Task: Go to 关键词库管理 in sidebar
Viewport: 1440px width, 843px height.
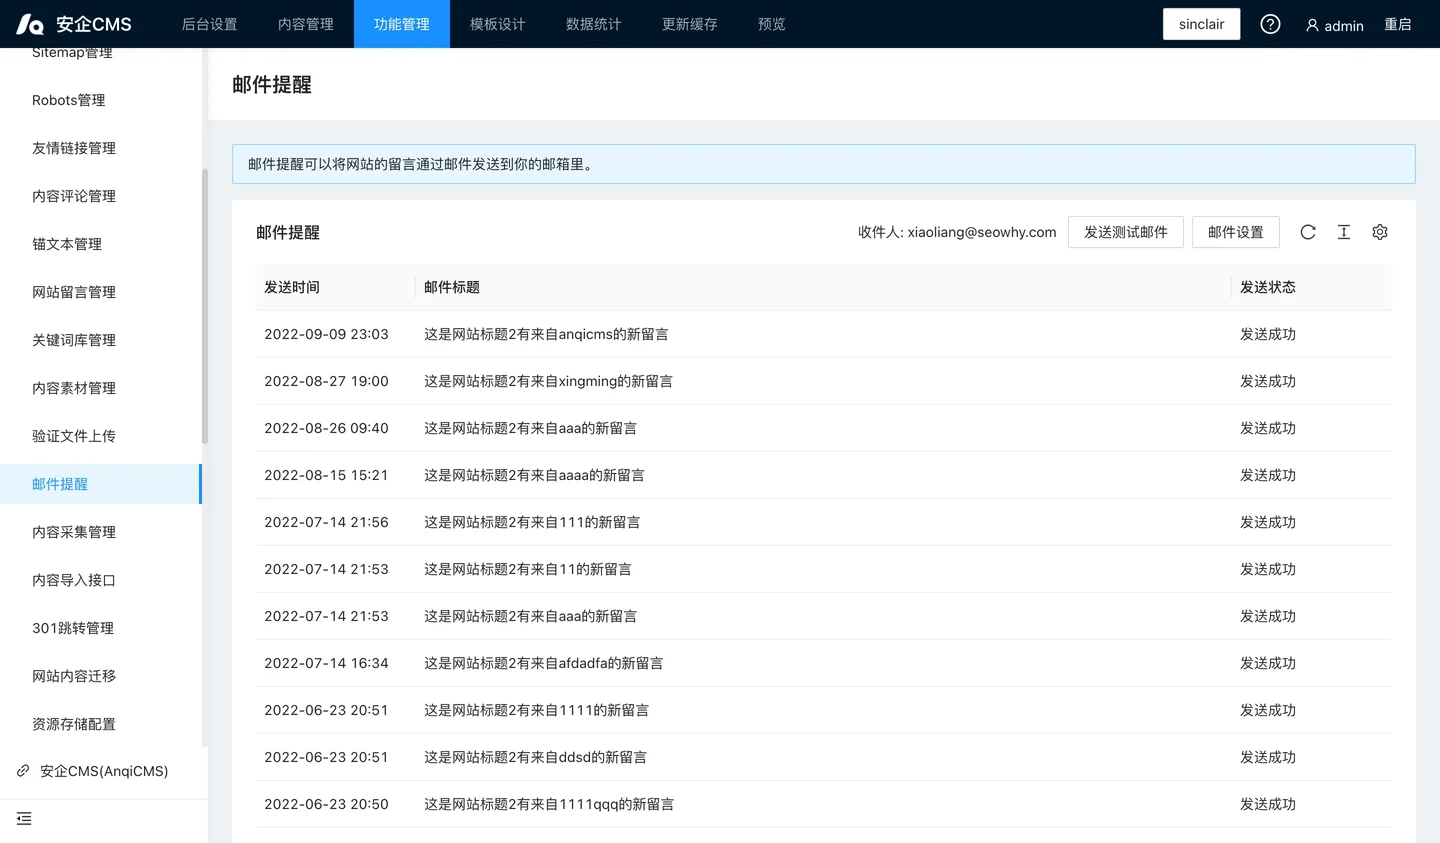Action: tap(100, 340)
